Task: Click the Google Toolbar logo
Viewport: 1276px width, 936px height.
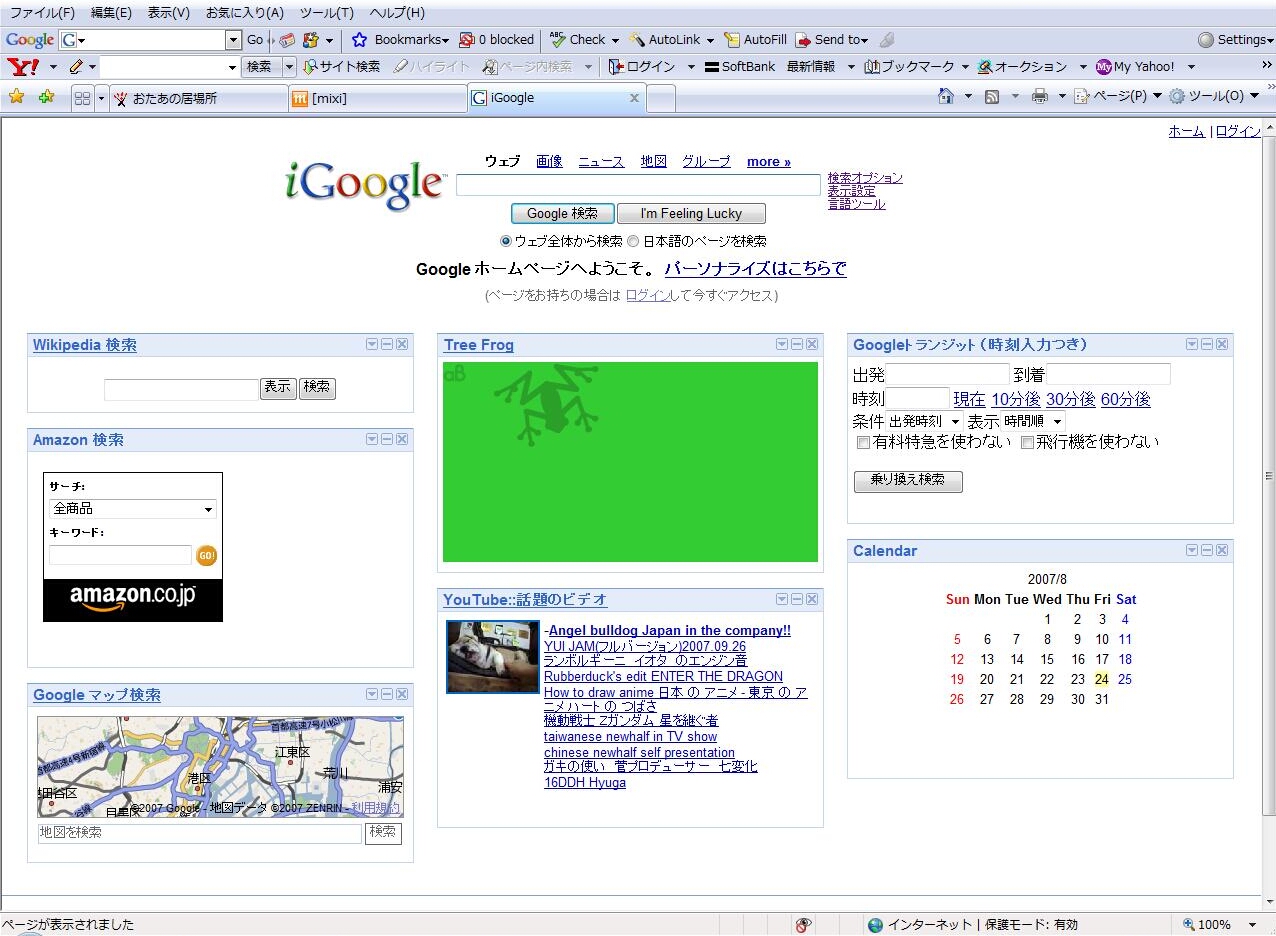Action: [30, 40]
